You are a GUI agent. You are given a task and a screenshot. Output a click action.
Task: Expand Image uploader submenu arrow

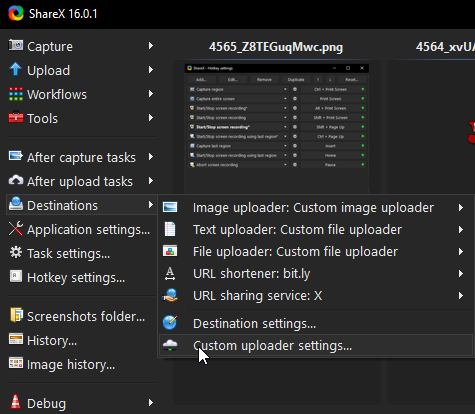point(461,208)
